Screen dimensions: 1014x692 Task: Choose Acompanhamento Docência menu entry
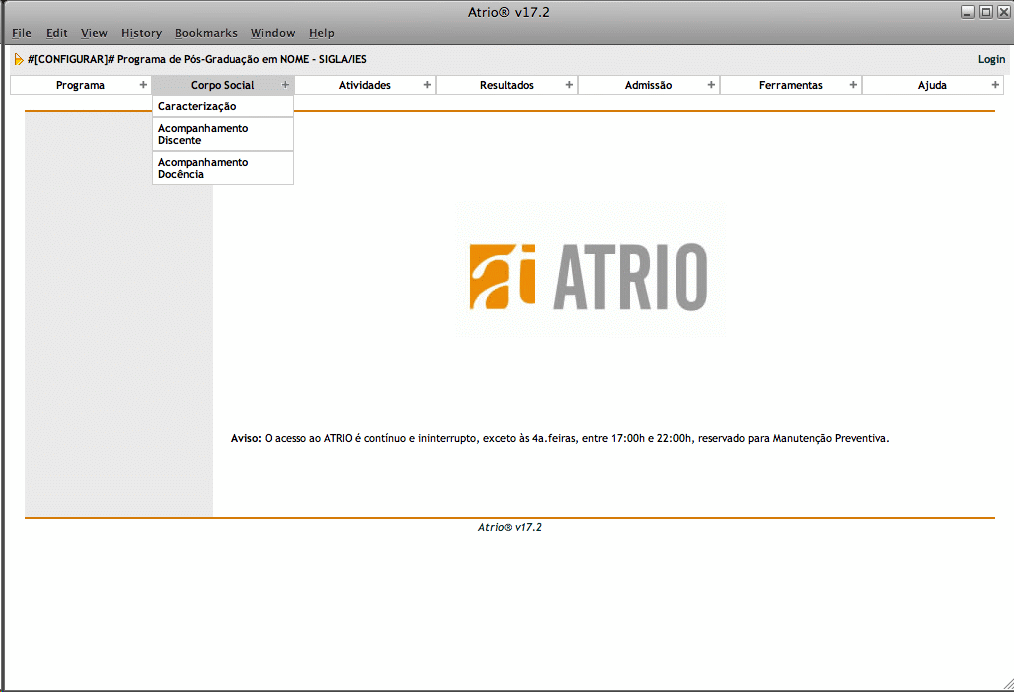coord(203,168)
